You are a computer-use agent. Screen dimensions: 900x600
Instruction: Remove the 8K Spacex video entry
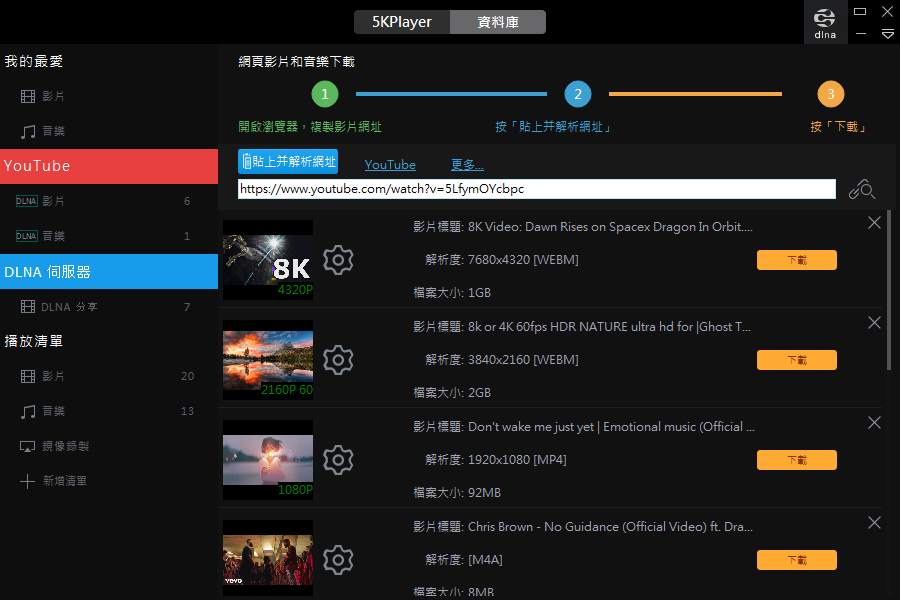point(874,223)
